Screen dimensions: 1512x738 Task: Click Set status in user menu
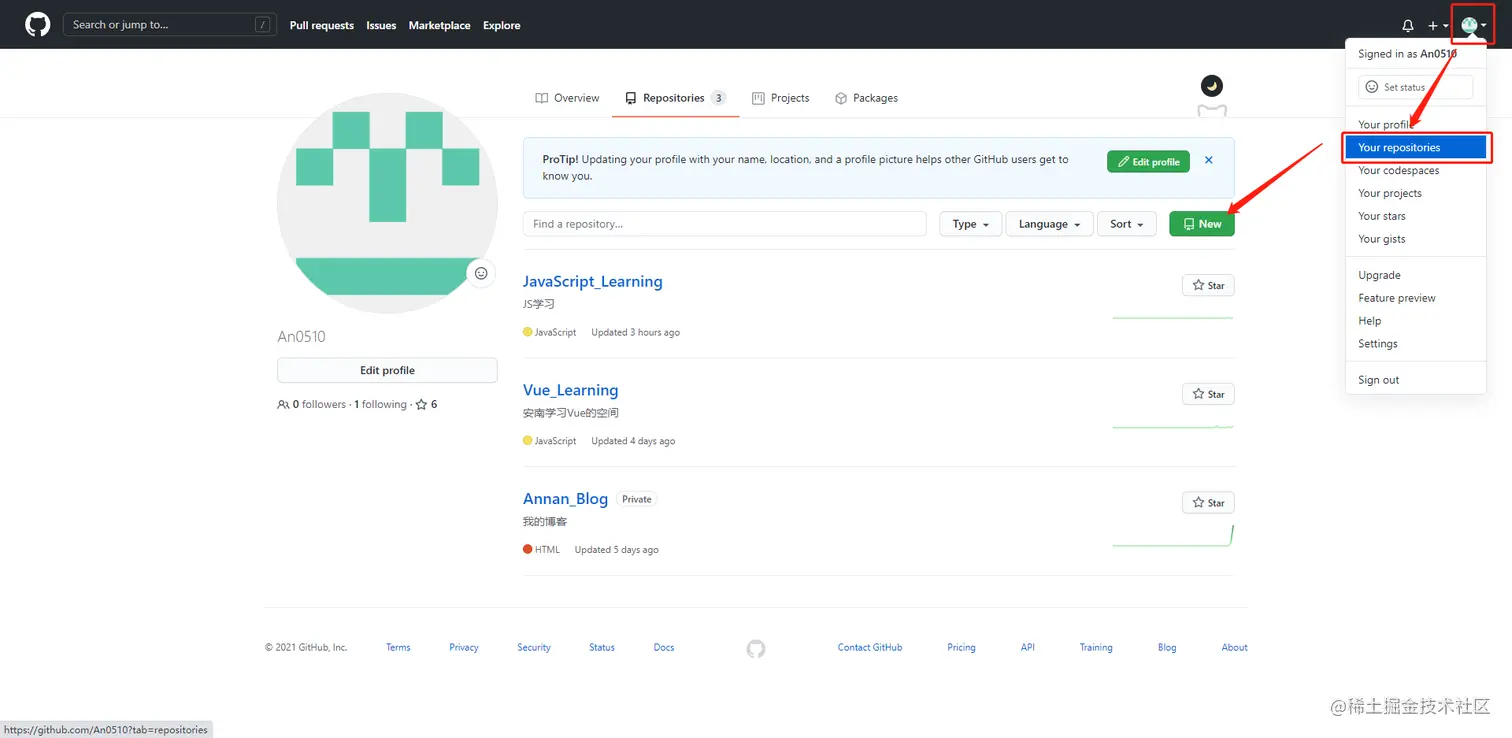pos(1415,87)
